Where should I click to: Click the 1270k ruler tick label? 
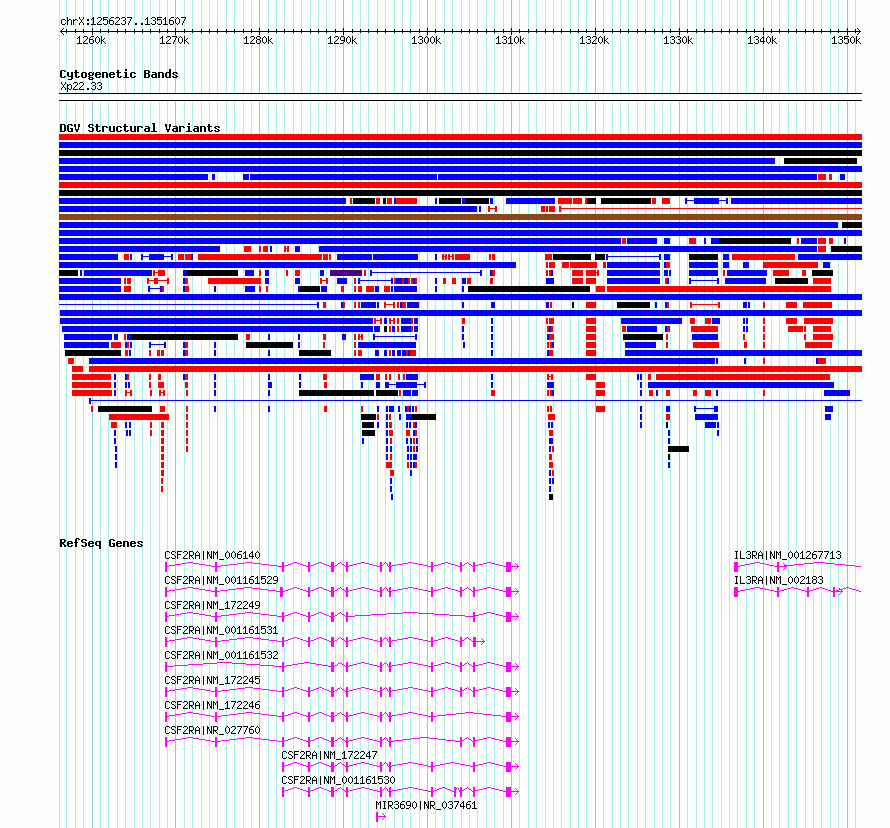pyautogui.click(x=174, y=40)
